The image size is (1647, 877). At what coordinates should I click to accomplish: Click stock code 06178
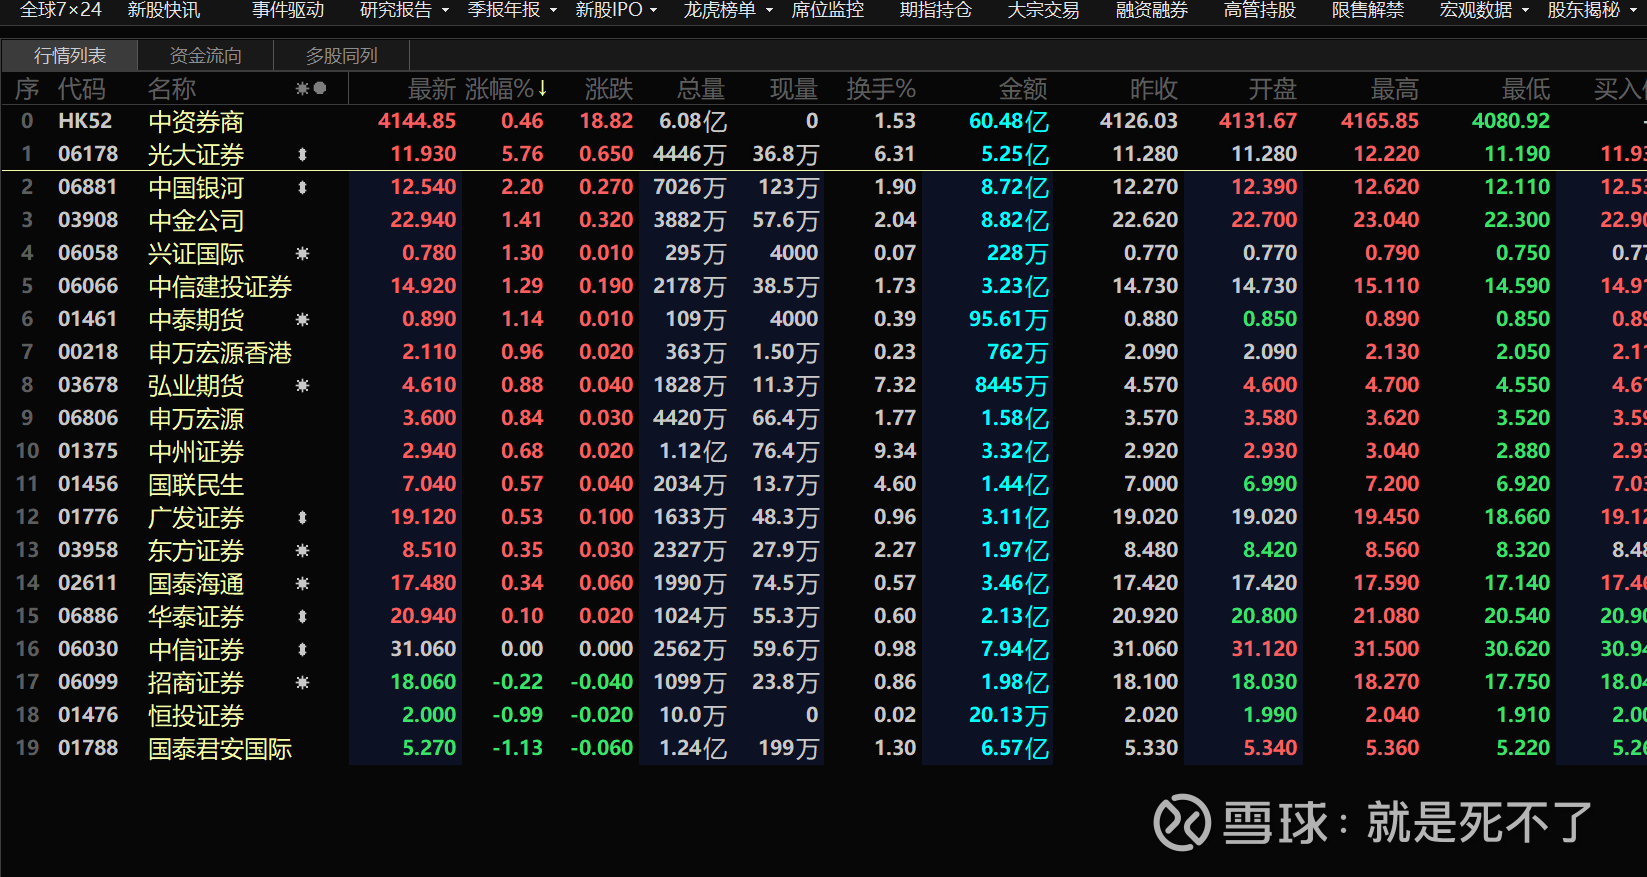pos(88,154)
